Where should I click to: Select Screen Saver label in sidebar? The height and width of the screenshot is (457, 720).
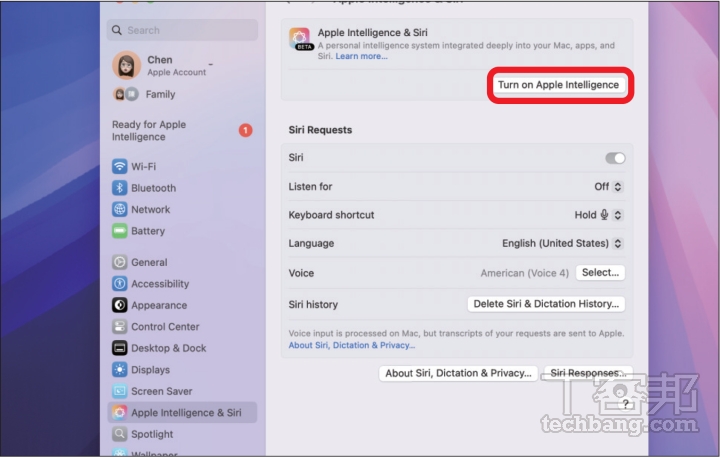[x=162, y=391]
